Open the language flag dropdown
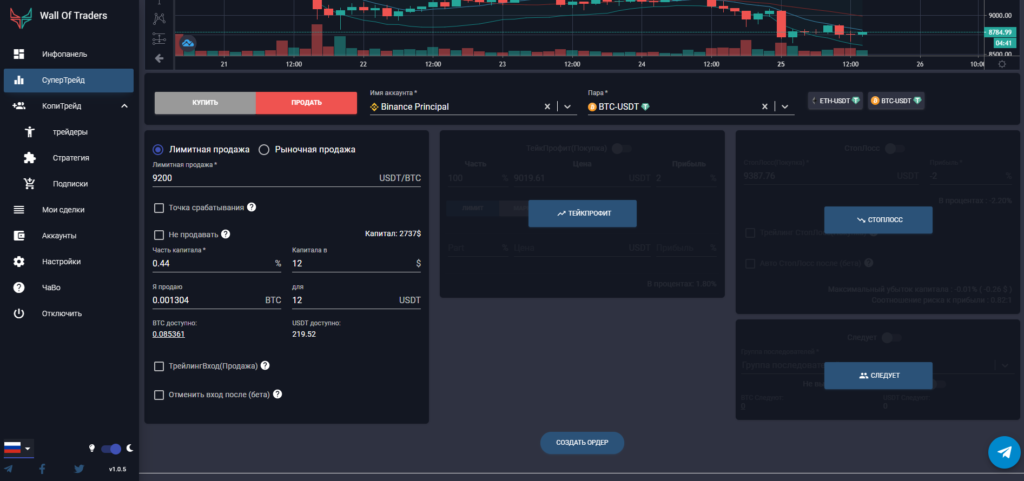 18,448
